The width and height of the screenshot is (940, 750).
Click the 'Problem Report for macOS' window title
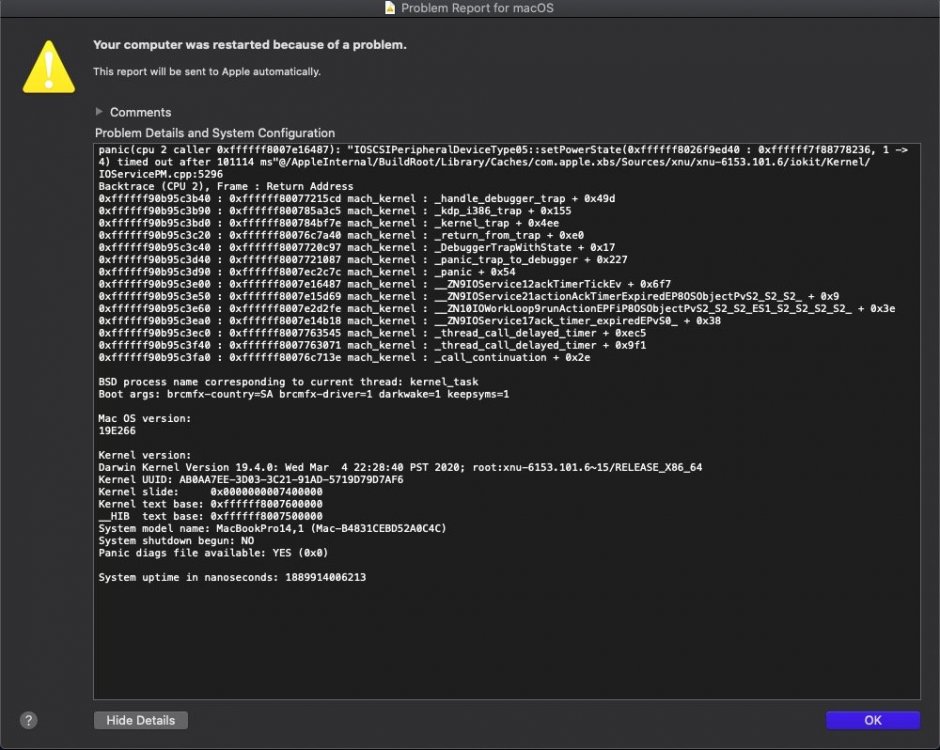477,8
